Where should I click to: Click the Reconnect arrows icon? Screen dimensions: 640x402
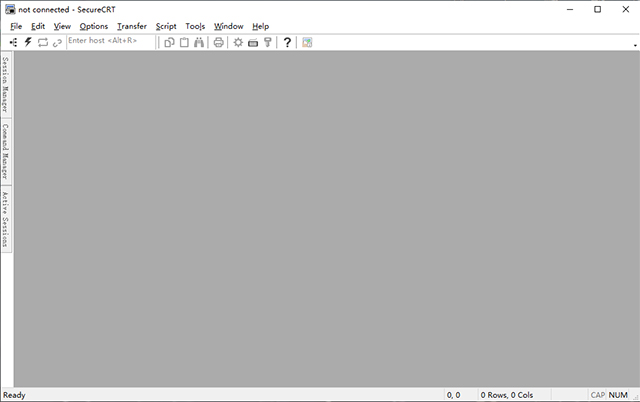pyautogui.click(x=43, y=42)
